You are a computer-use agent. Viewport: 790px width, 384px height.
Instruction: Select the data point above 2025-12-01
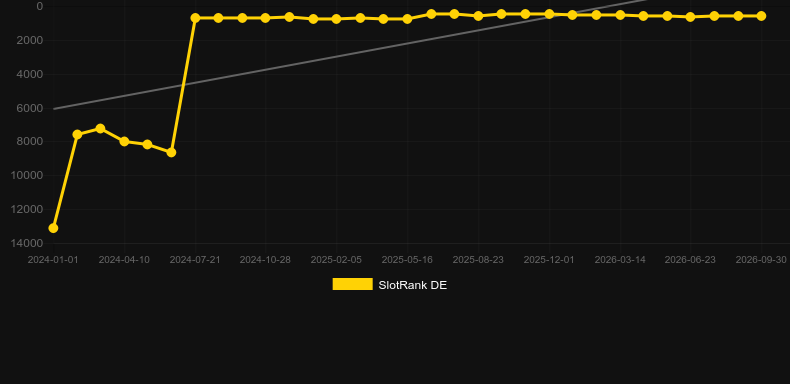point(550,14)
